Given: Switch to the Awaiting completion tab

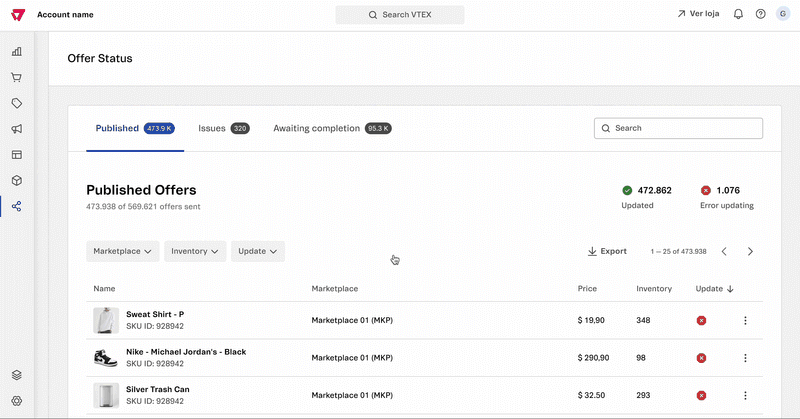Looking at the screenshot, I should pyautogui.click(x=332, y=129).
